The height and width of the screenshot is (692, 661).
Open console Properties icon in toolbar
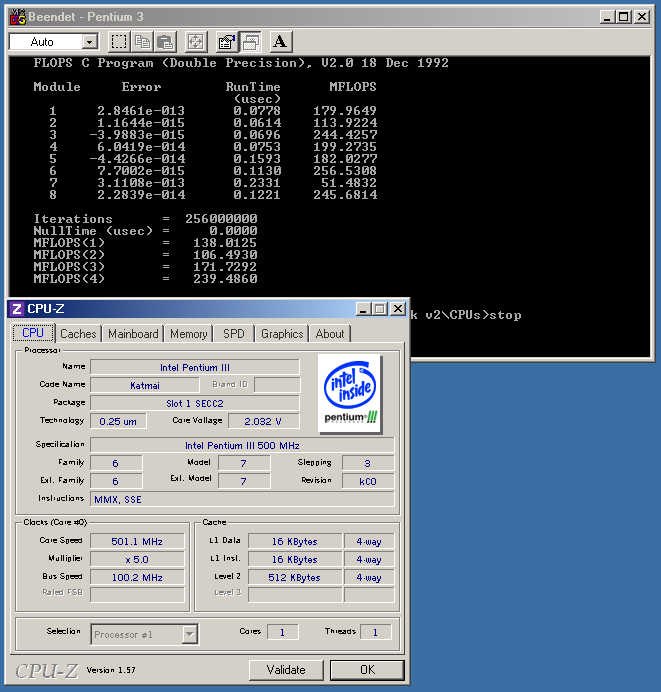[x=227, y=42]
